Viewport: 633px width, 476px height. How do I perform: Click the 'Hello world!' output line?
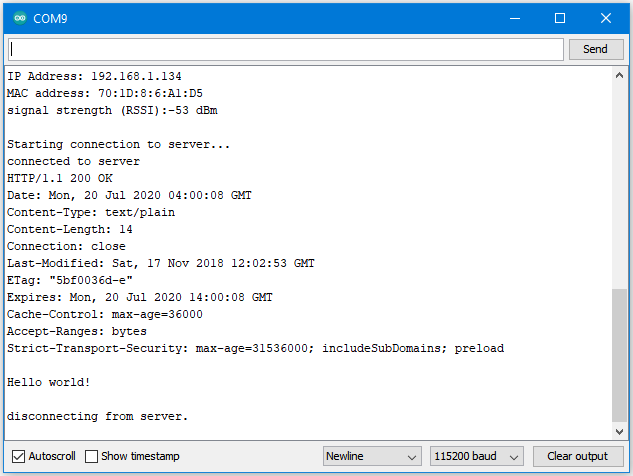(48, 382)
